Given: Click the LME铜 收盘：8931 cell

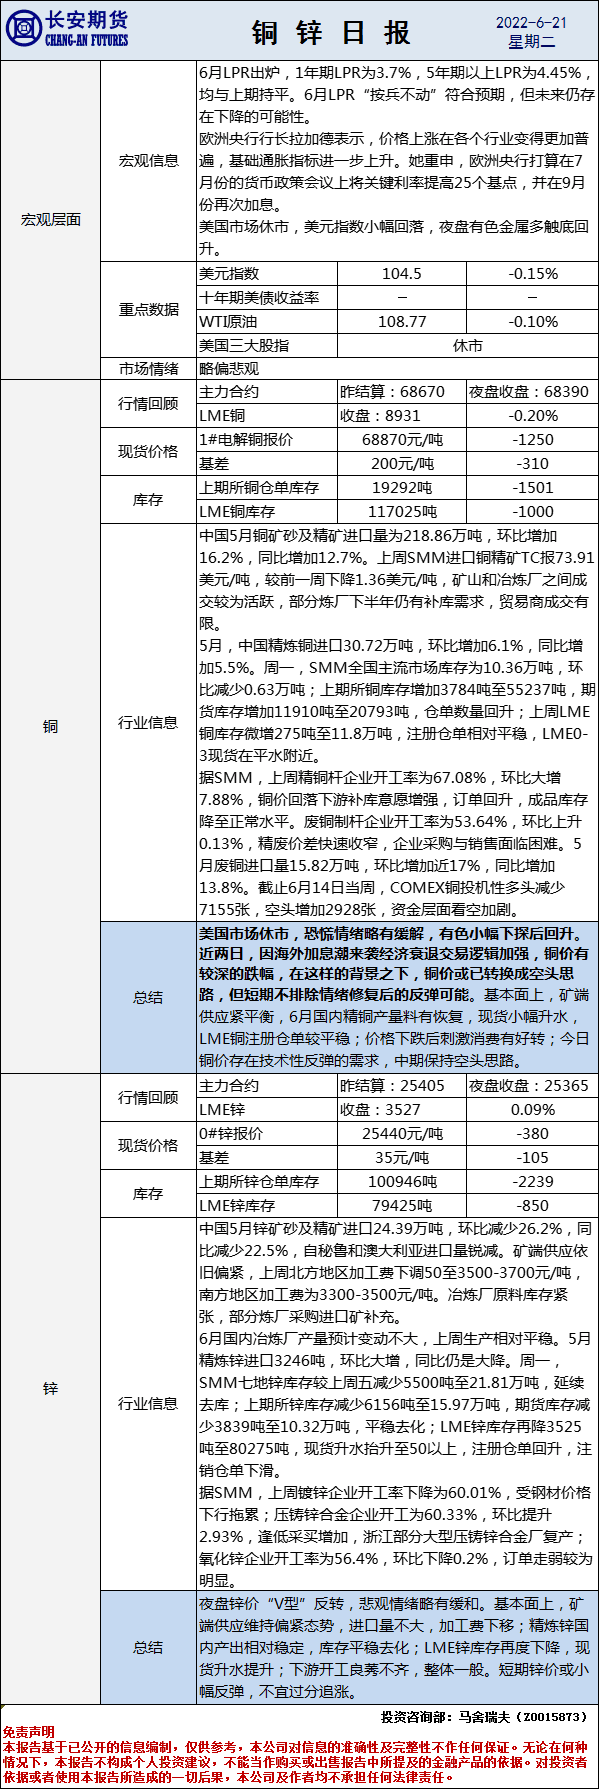Looking at the screenshot, I should tap(402, 415).
